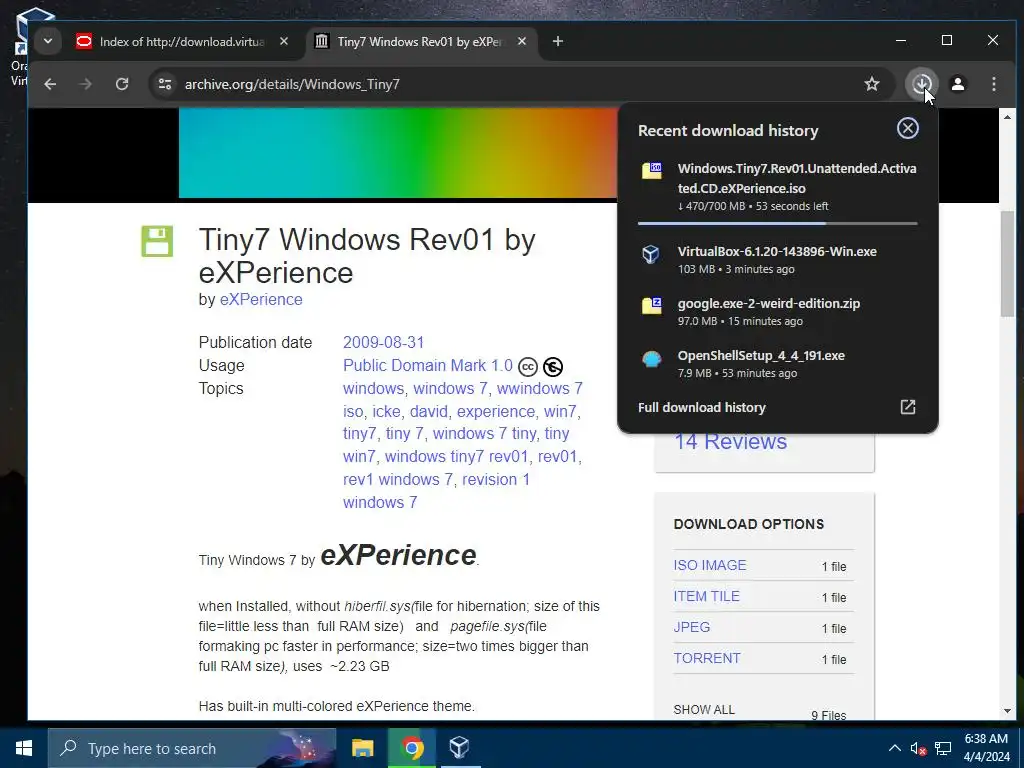The height and width of the screenshot is (768, 1024).
Task: Click Full download history
Action: click(x=701, y=408)
